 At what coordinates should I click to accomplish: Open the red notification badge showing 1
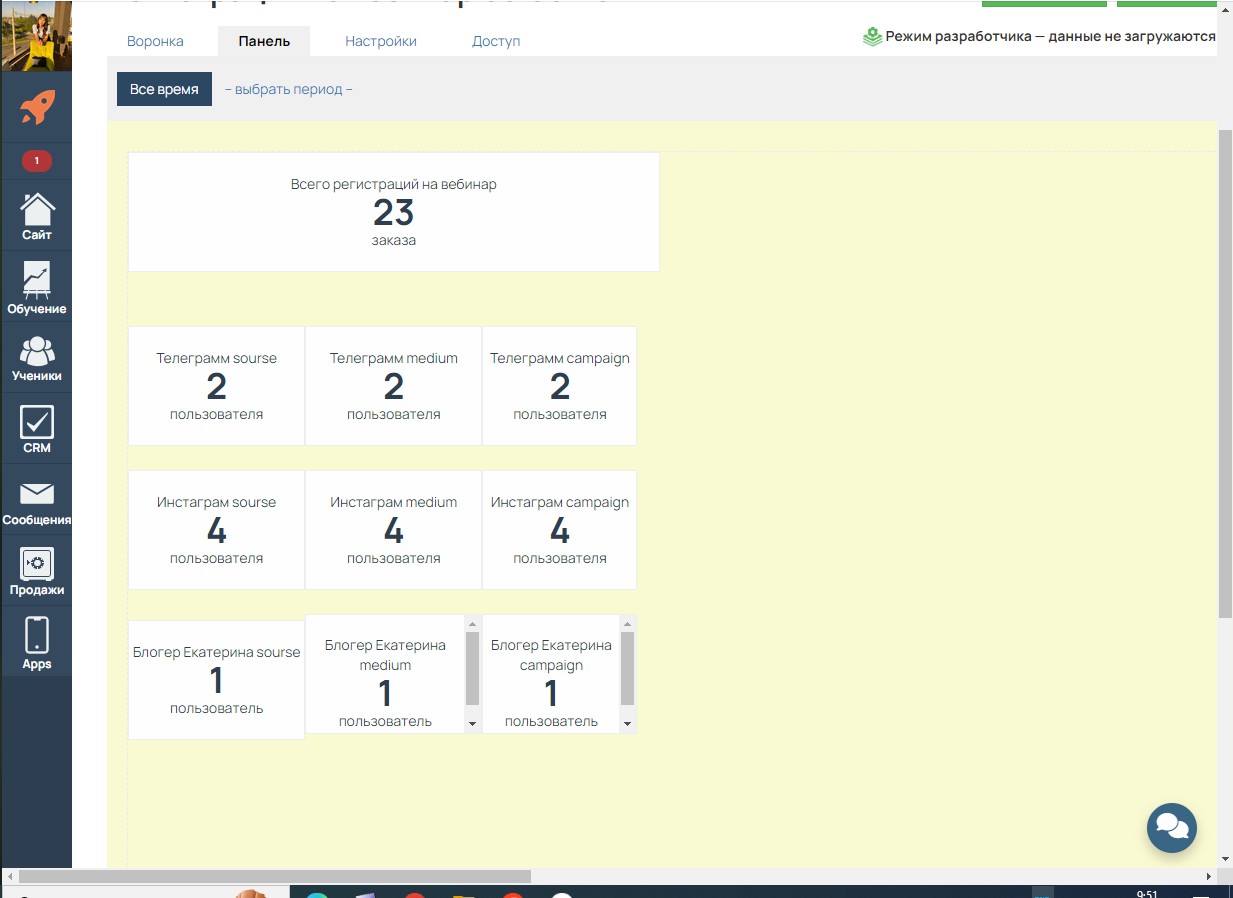37,160
